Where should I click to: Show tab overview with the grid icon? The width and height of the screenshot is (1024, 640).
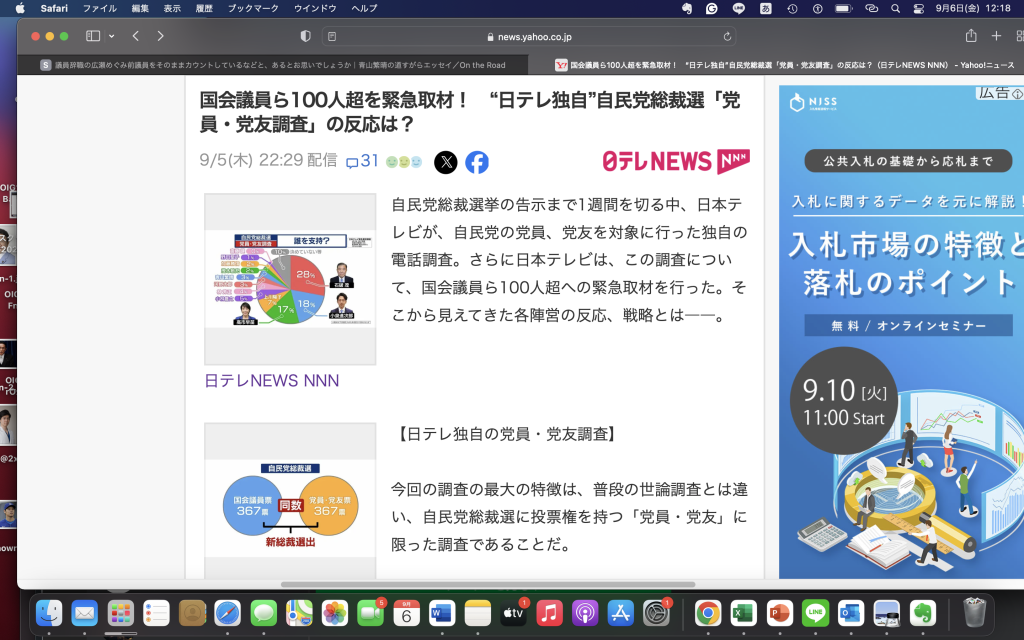[1019, 35]
